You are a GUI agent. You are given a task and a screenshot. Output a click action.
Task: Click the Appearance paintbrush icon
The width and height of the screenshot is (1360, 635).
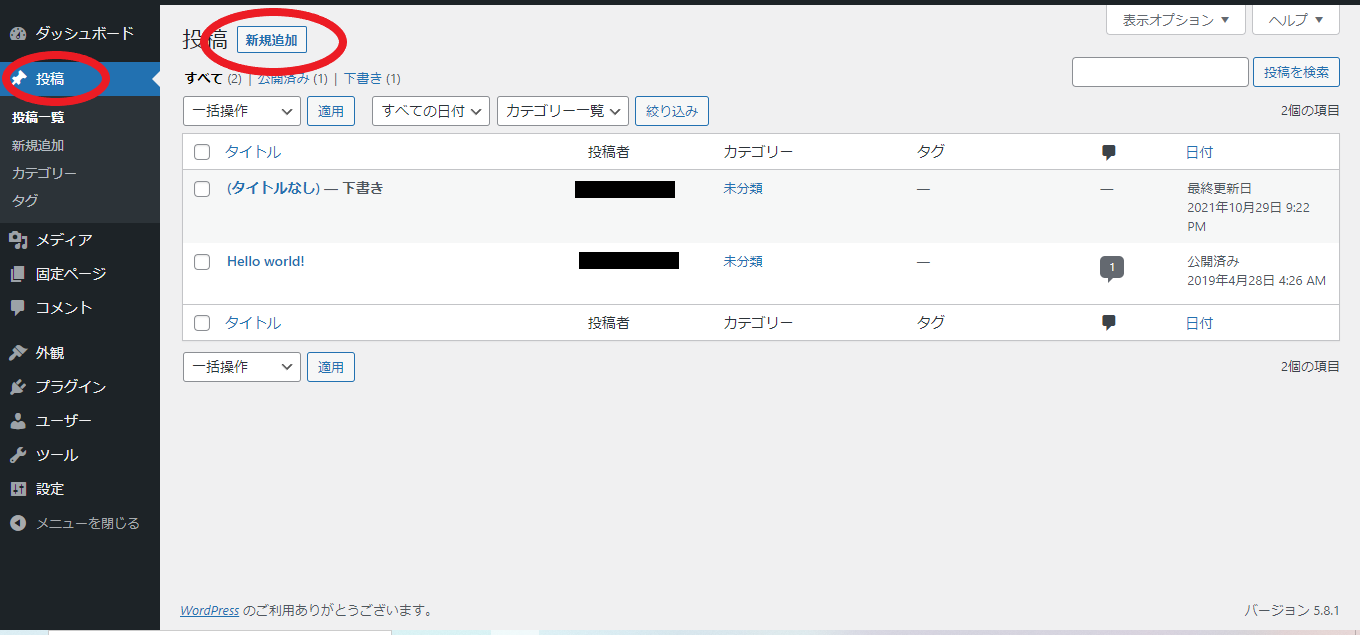(x=18, y=353)
